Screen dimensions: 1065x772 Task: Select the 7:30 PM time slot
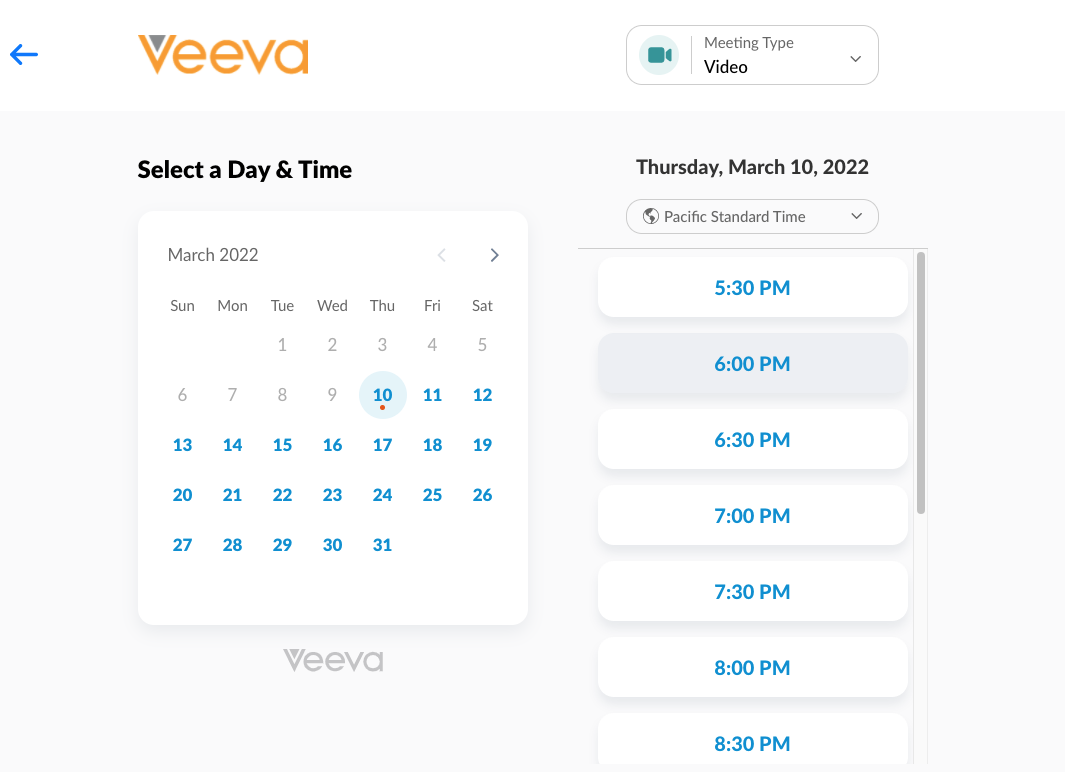[x=752, y=592]
